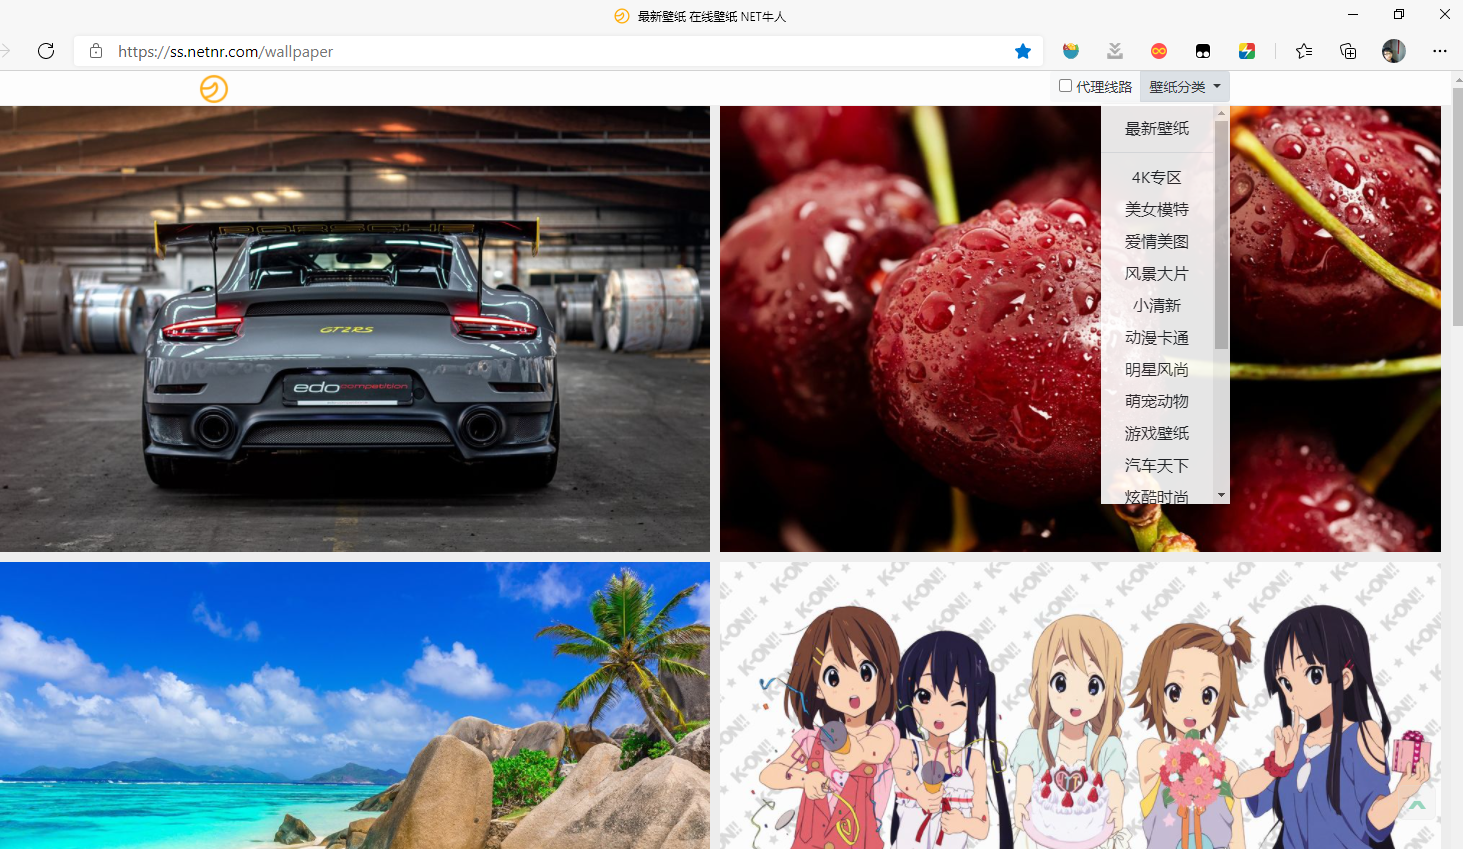Open the colorful lightning-bolt extension icon
The width and height of the screenshot is (1463, 849).
1247,51
